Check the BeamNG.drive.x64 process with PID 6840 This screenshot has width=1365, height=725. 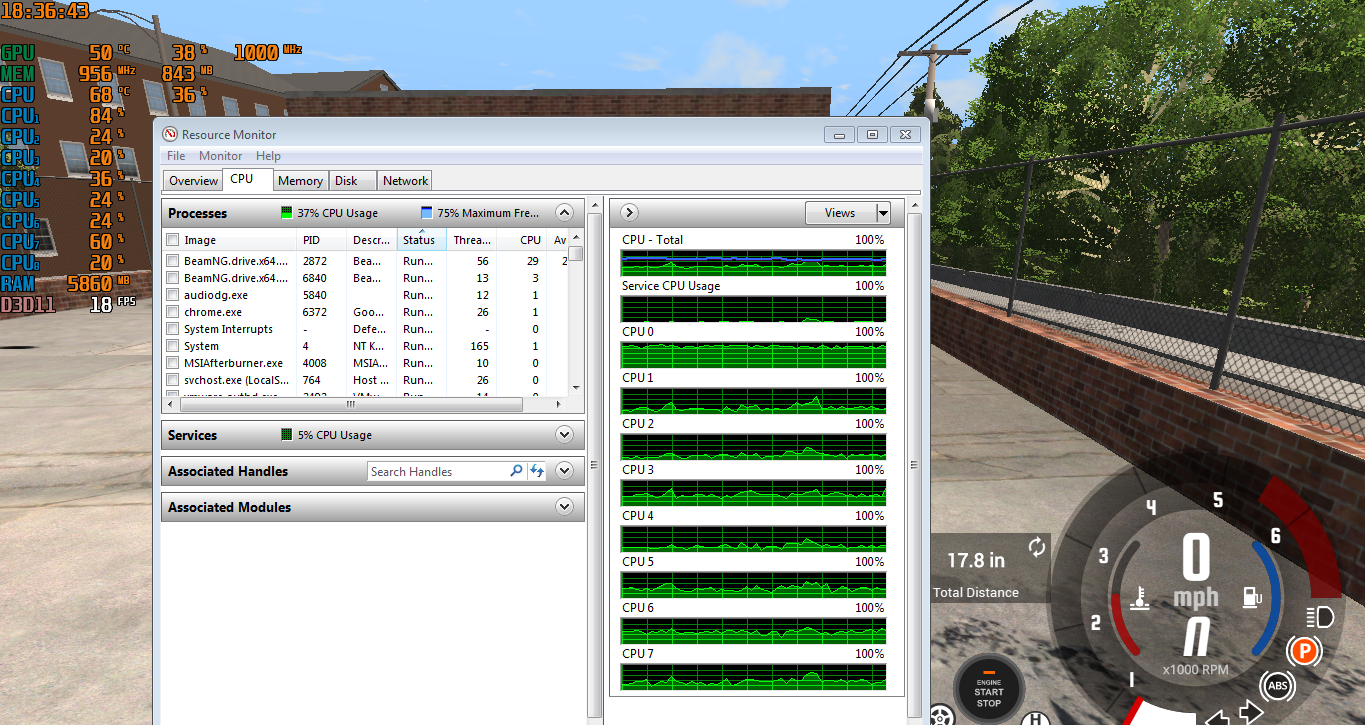click(173, 278)
